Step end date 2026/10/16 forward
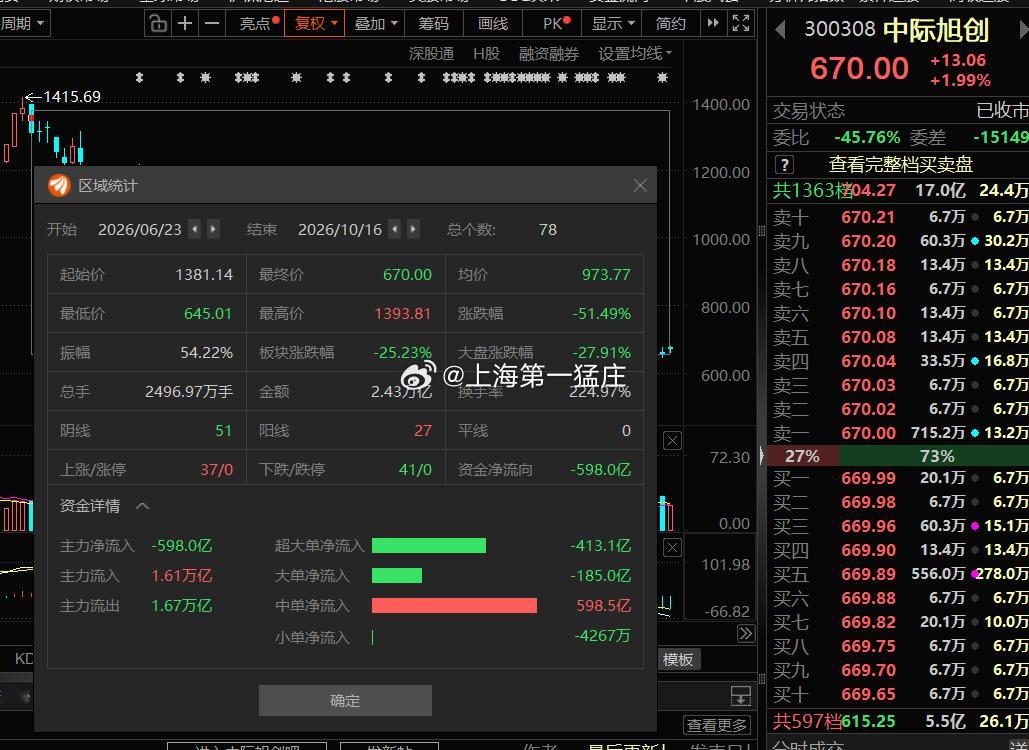 click(413, 229)
